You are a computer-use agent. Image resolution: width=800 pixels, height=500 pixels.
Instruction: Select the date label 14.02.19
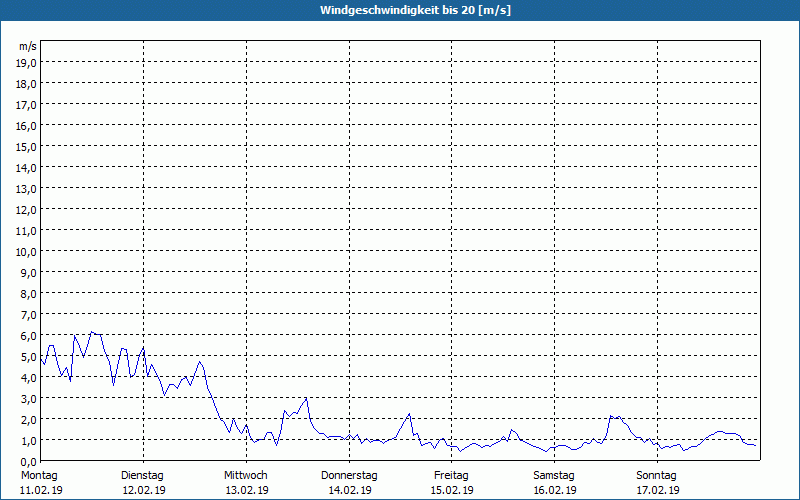pos(349,490)
